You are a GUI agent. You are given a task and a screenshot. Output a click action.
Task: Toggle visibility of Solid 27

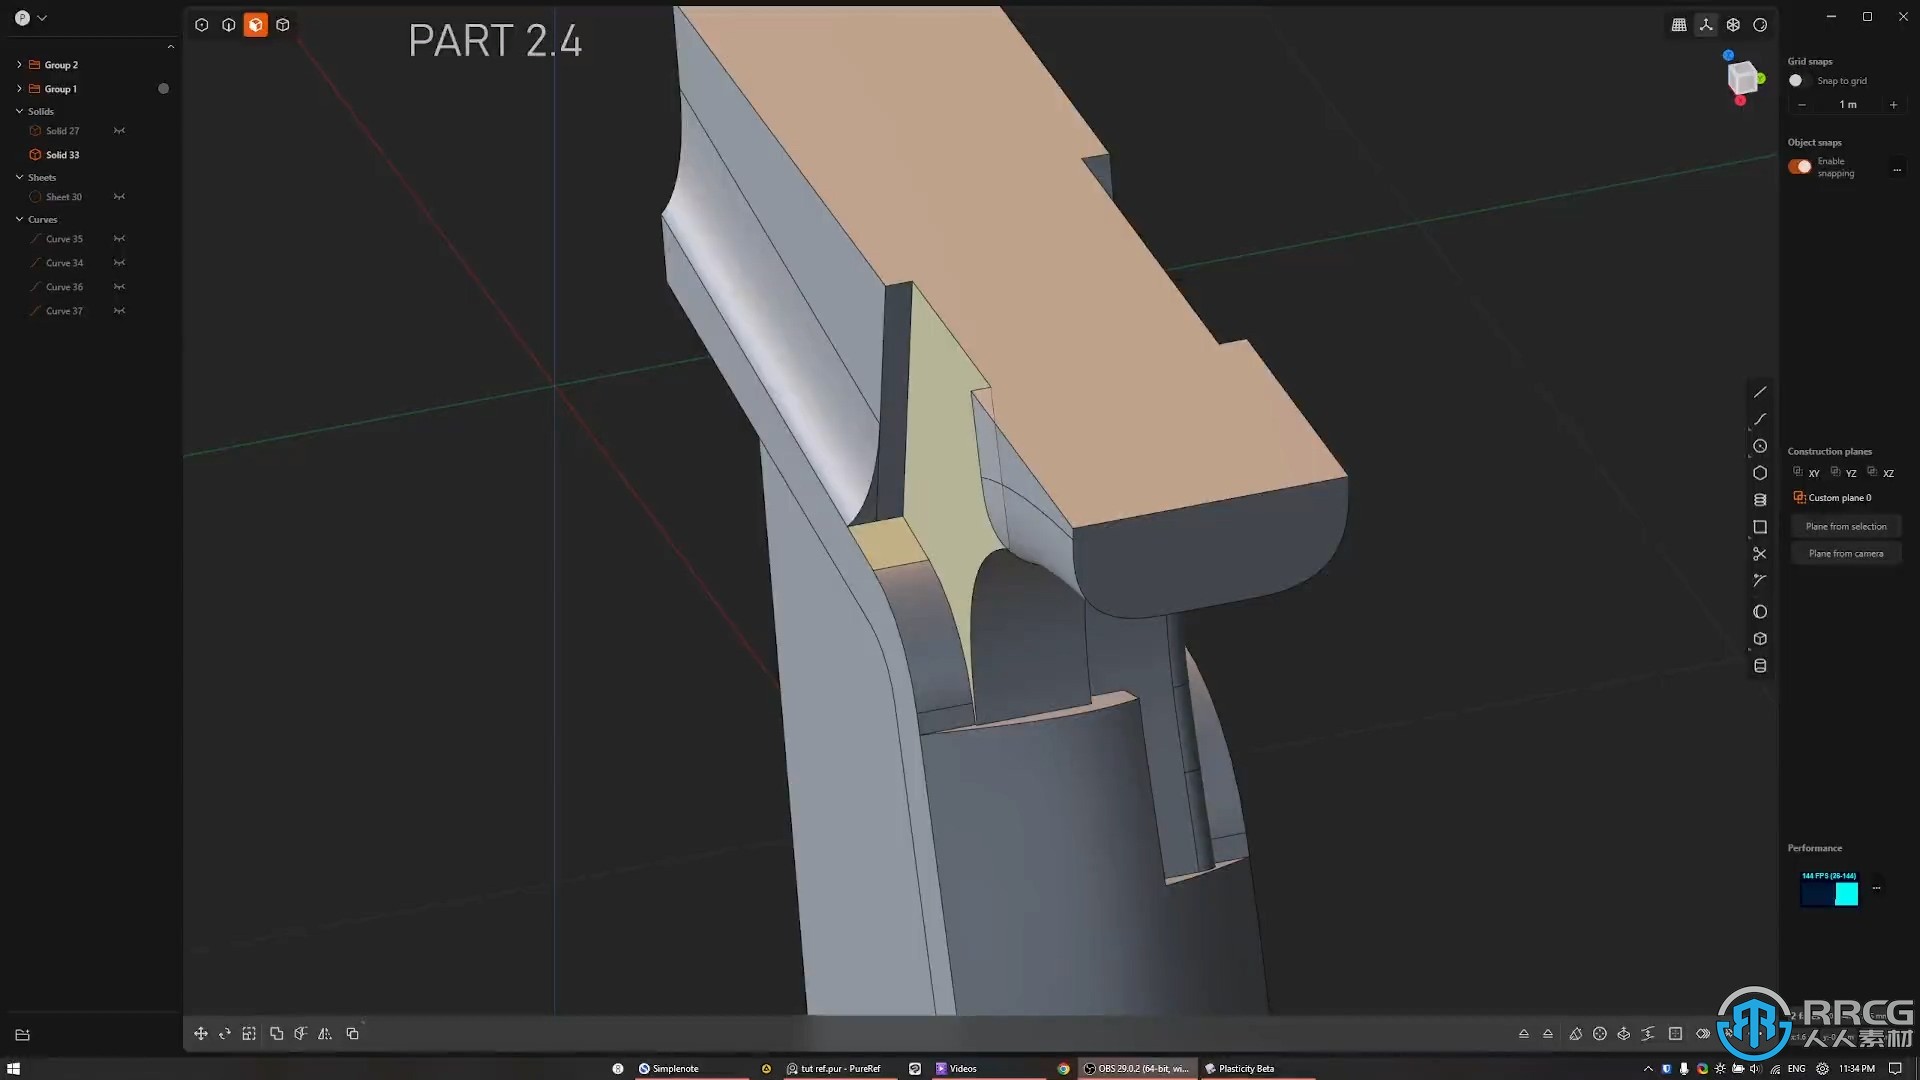point(119,131)
